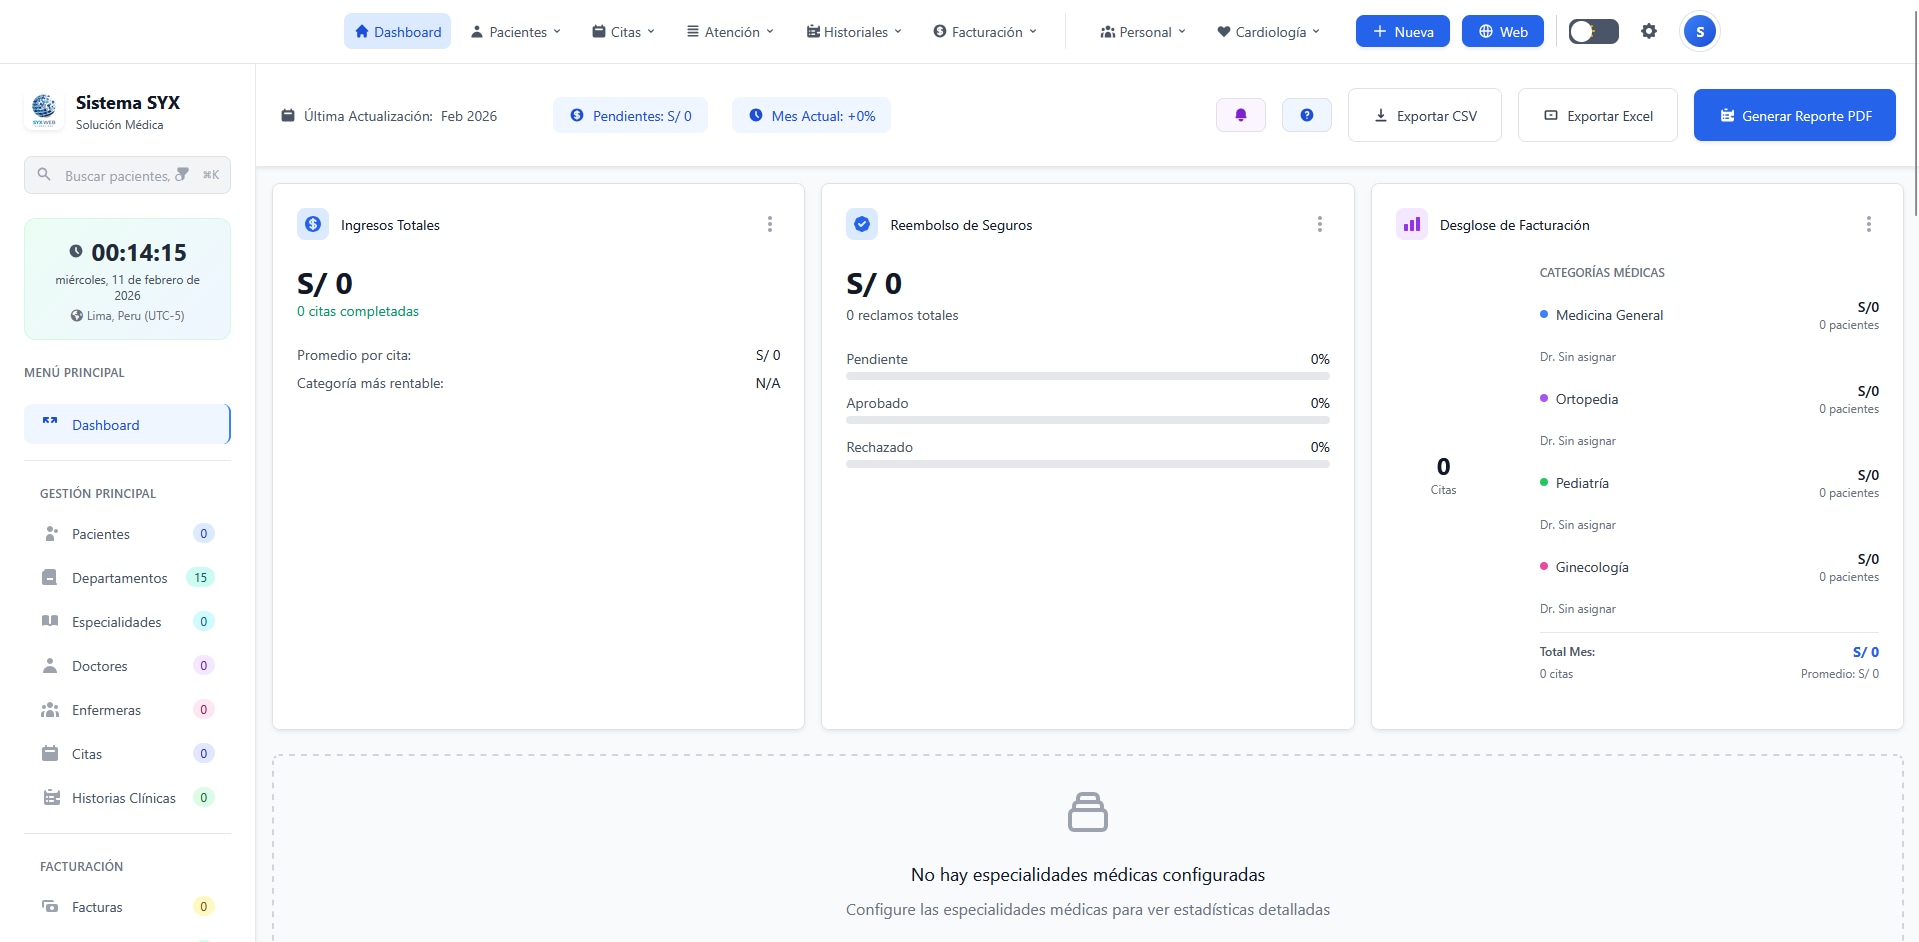Open the help question mark icon
The width and height of the screenshot is (1919, 942).
tap(1306, 115)
